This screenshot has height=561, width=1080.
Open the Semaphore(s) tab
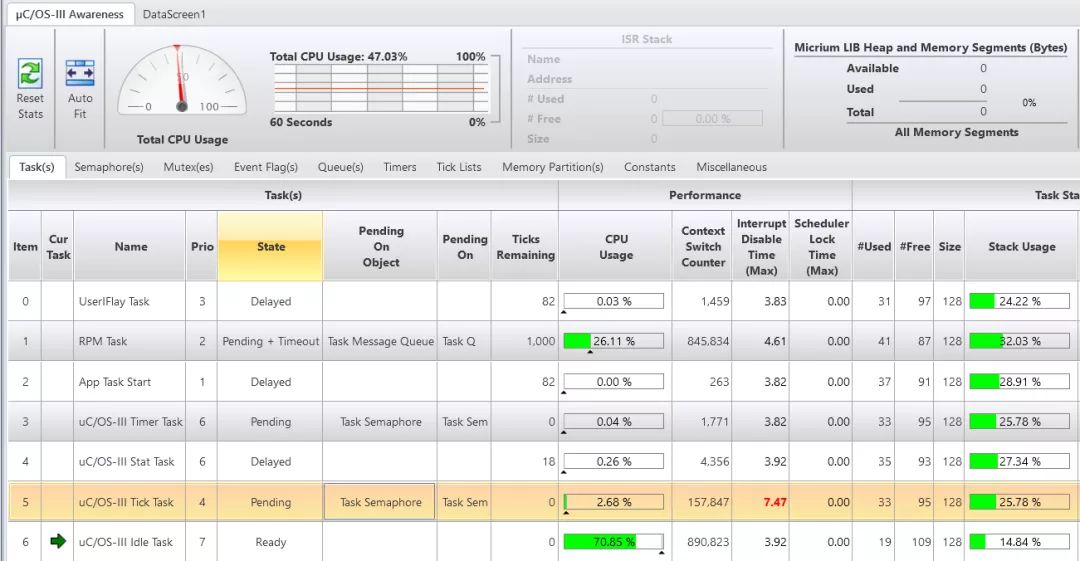tap(109, 167)
